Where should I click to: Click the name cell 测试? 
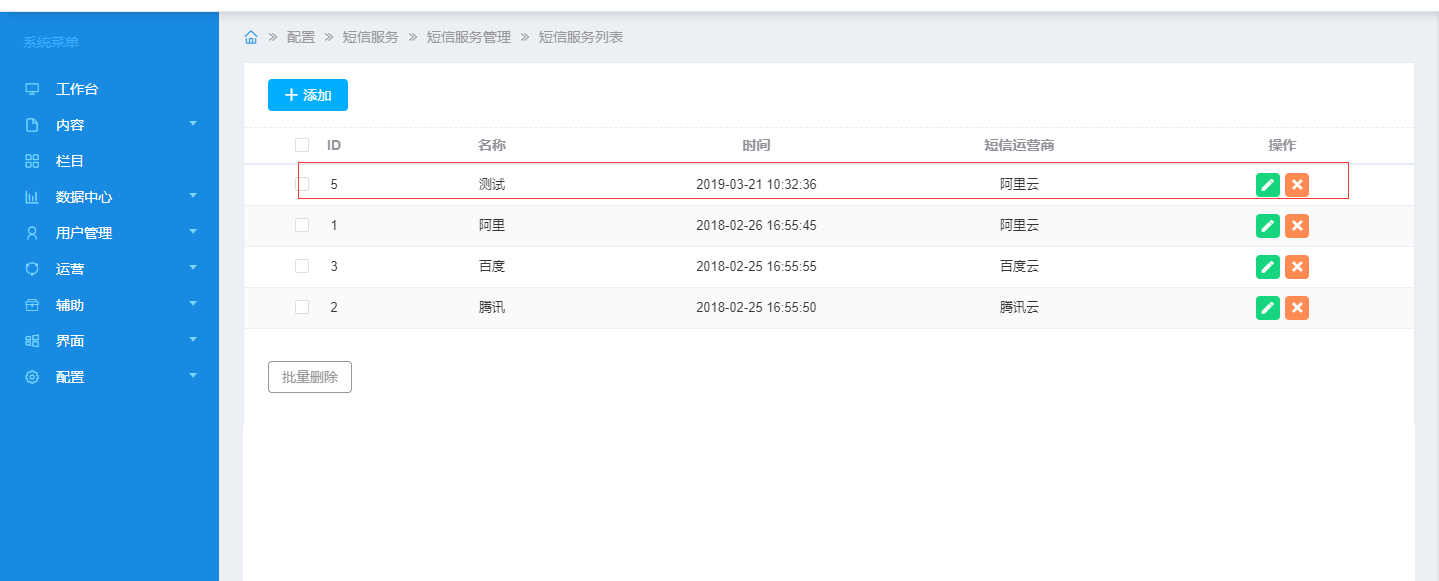[x=492, y=185]
